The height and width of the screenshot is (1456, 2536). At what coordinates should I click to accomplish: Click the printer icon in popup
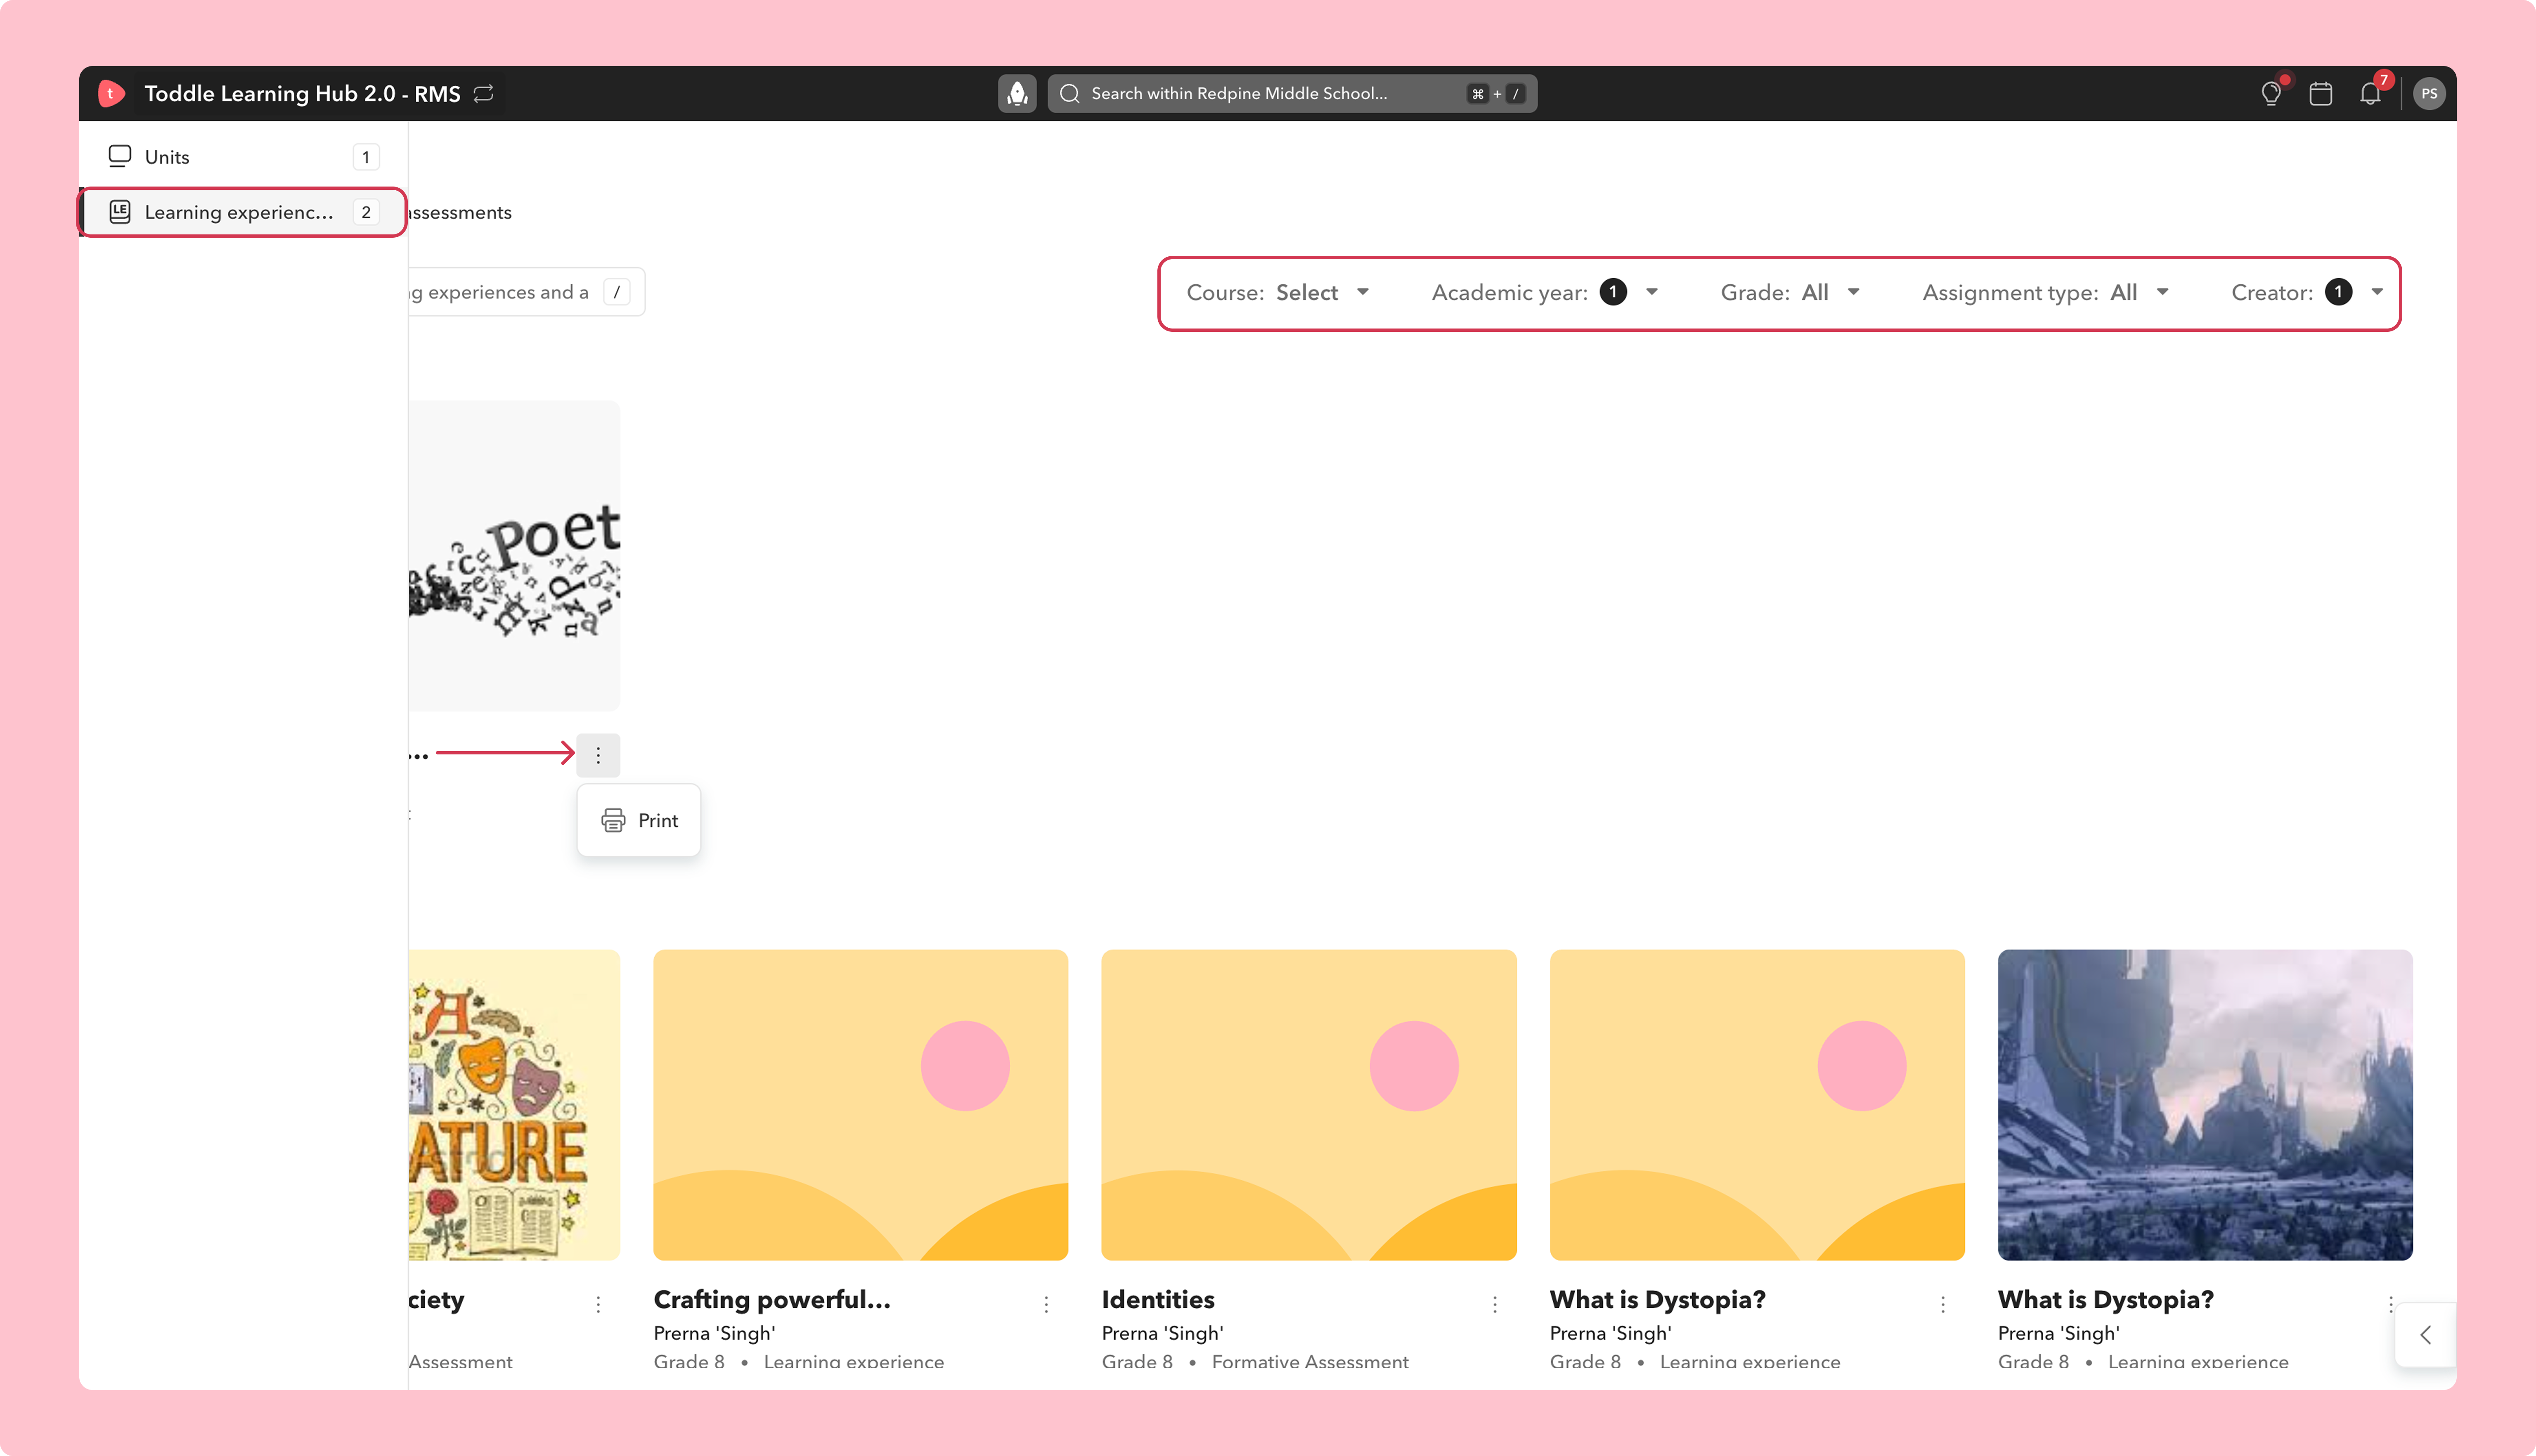click(613, 820)
